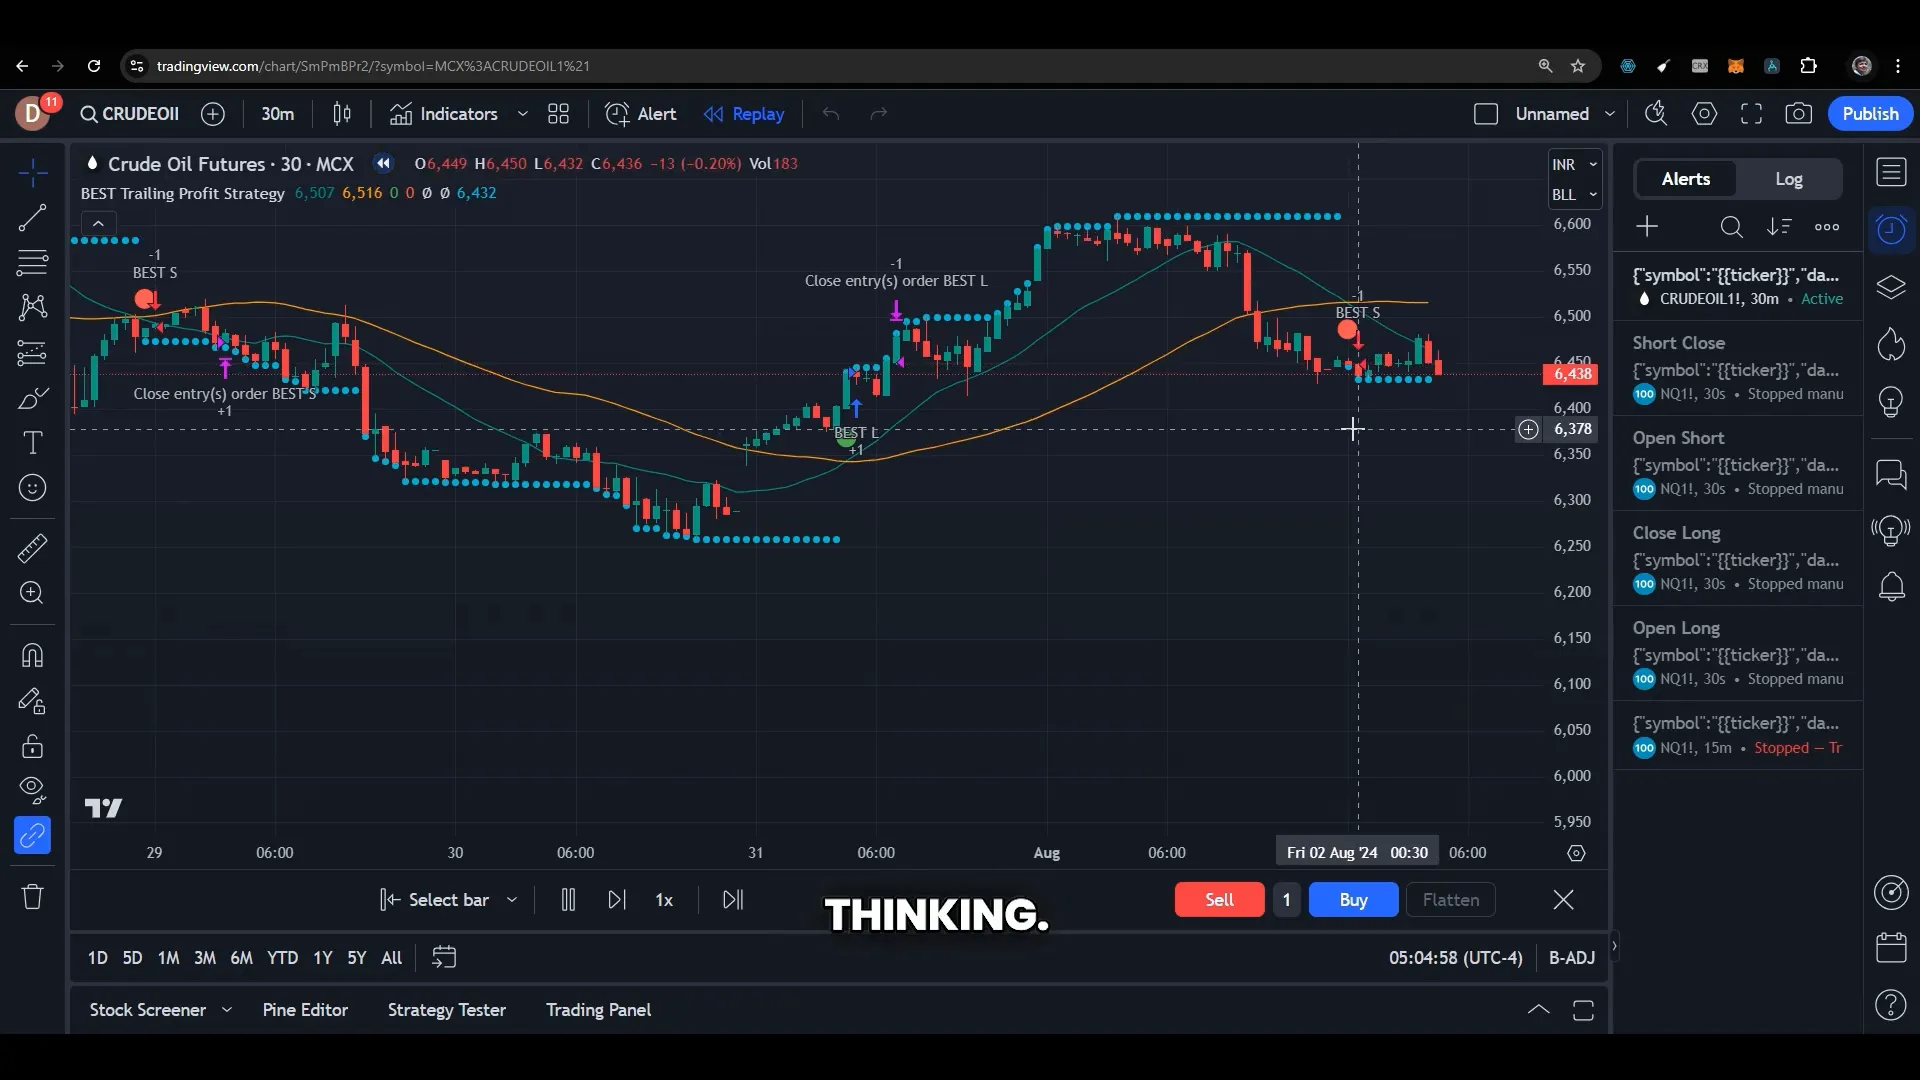Create an alert from top toolbar

point(641,114)
